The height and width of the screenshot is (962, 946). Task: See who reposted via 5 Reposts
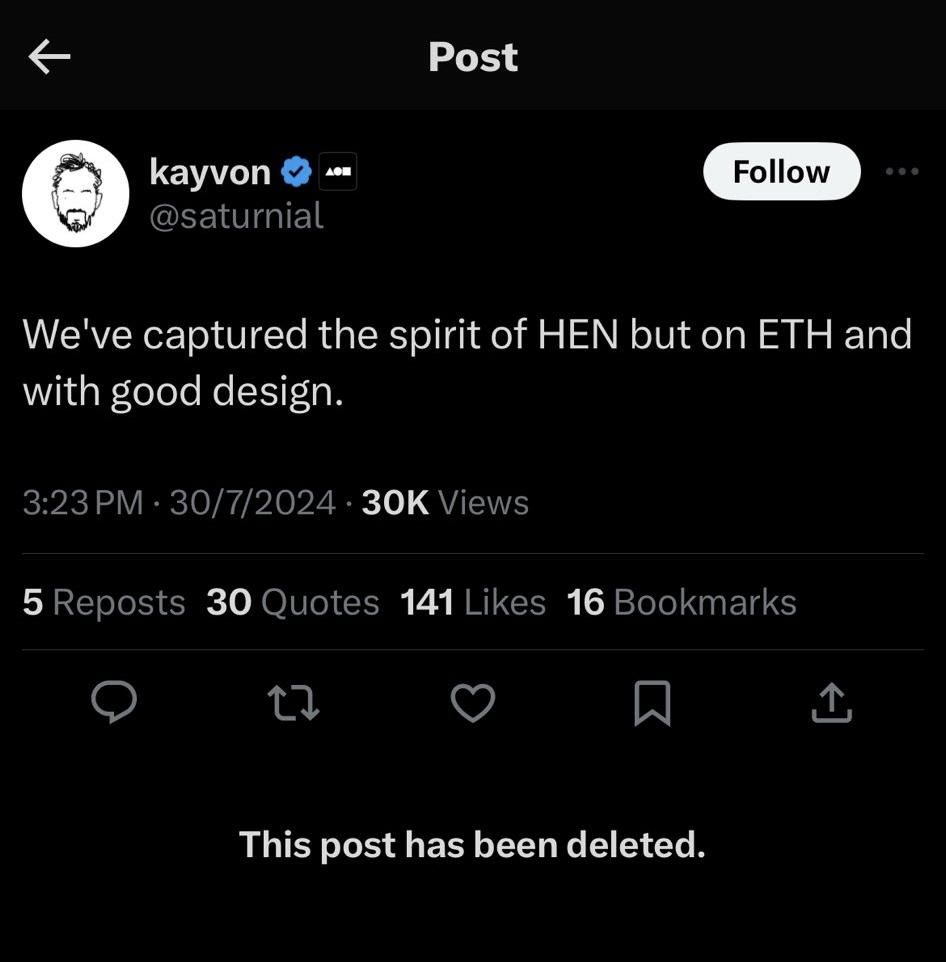pyautogui.click(x=104, y=601)
